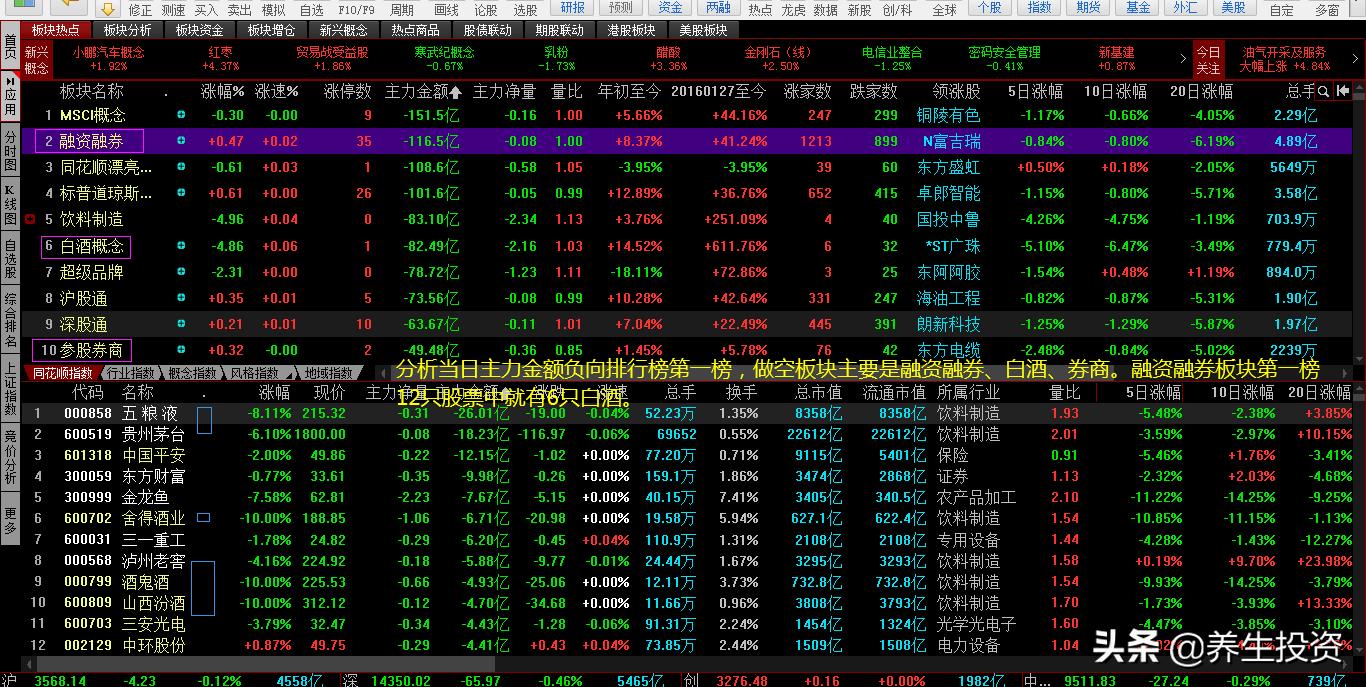Select the 超级品牌 sector row

tap(688, 272)
